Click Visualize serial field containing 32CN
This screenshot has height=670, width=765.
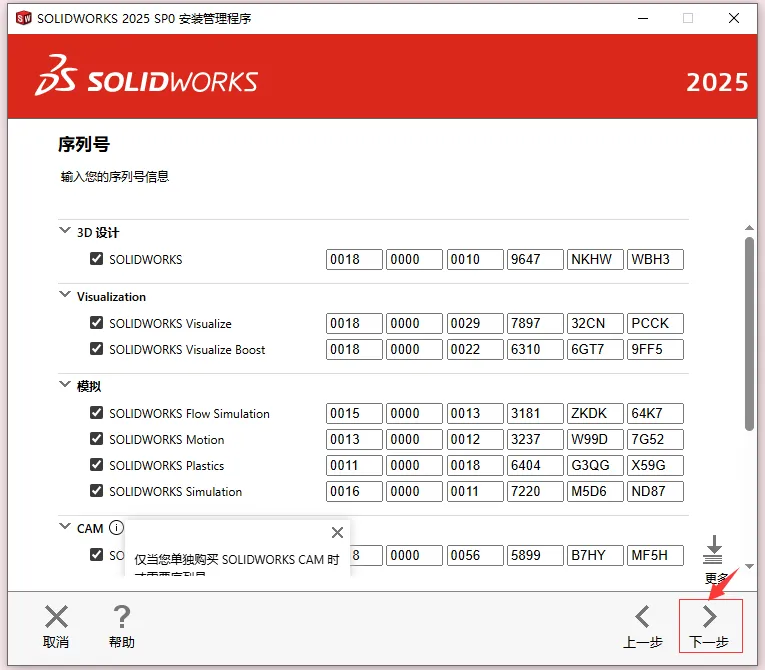tap(595, 323)
